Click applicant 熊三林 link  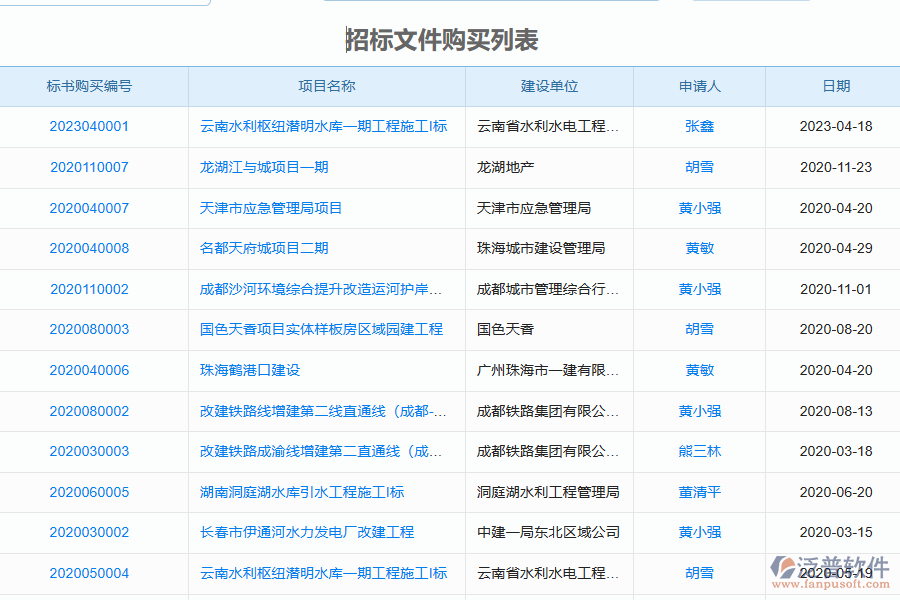[x=700, y=451]
